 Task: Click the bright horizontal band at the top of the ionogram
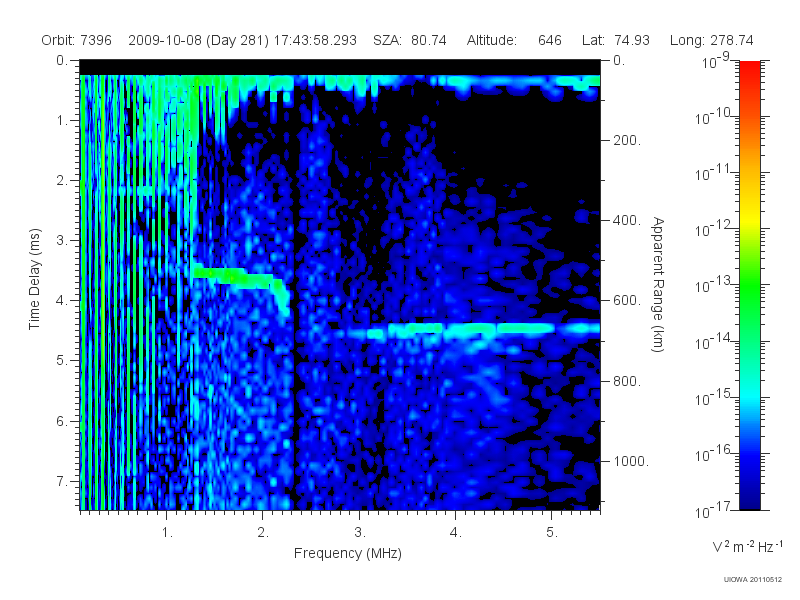pyautogui.click(x=340, y=81)
